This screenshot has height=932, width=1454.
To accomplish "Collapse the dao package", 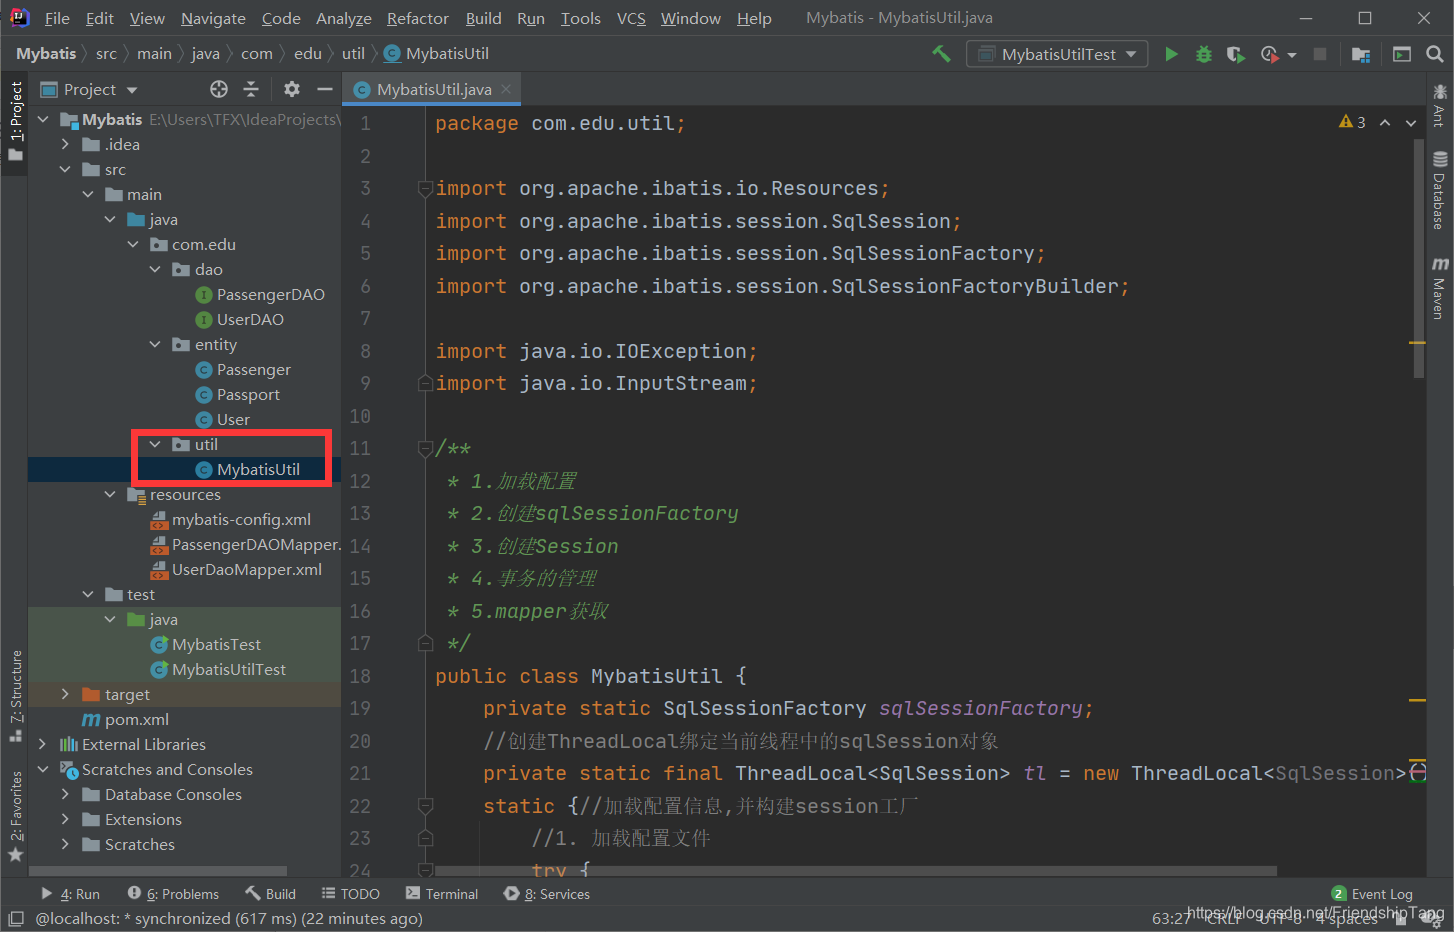I will tap(155, 269).
